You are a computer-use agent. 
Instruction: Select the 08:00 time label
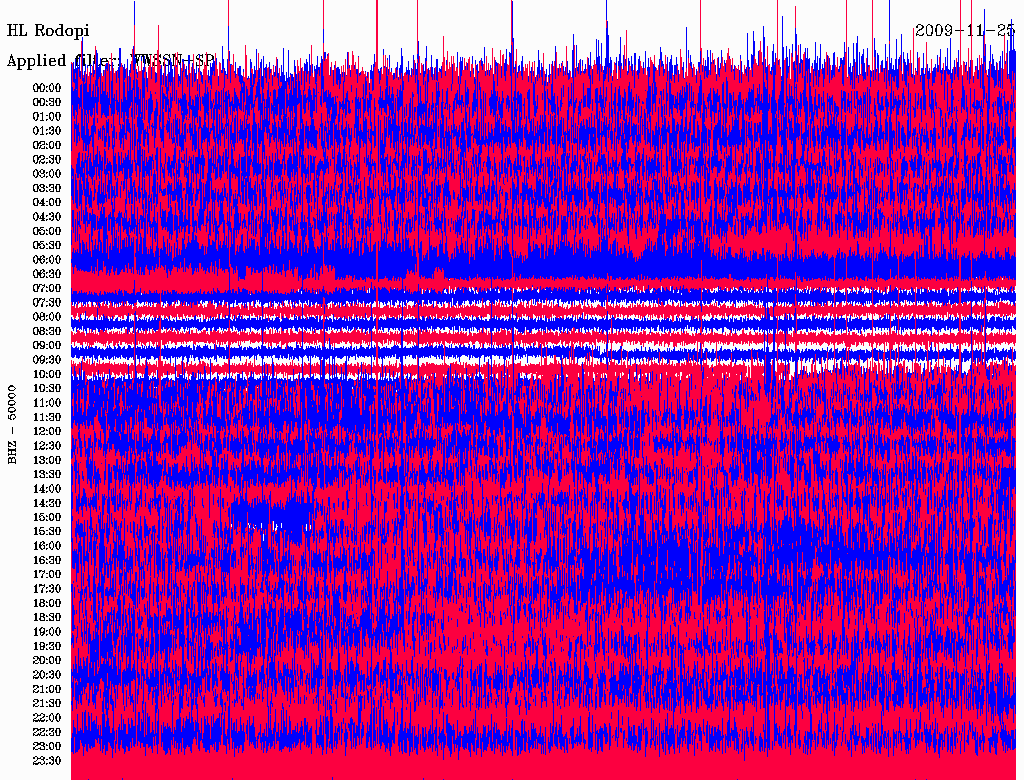(x=47, y=317)
